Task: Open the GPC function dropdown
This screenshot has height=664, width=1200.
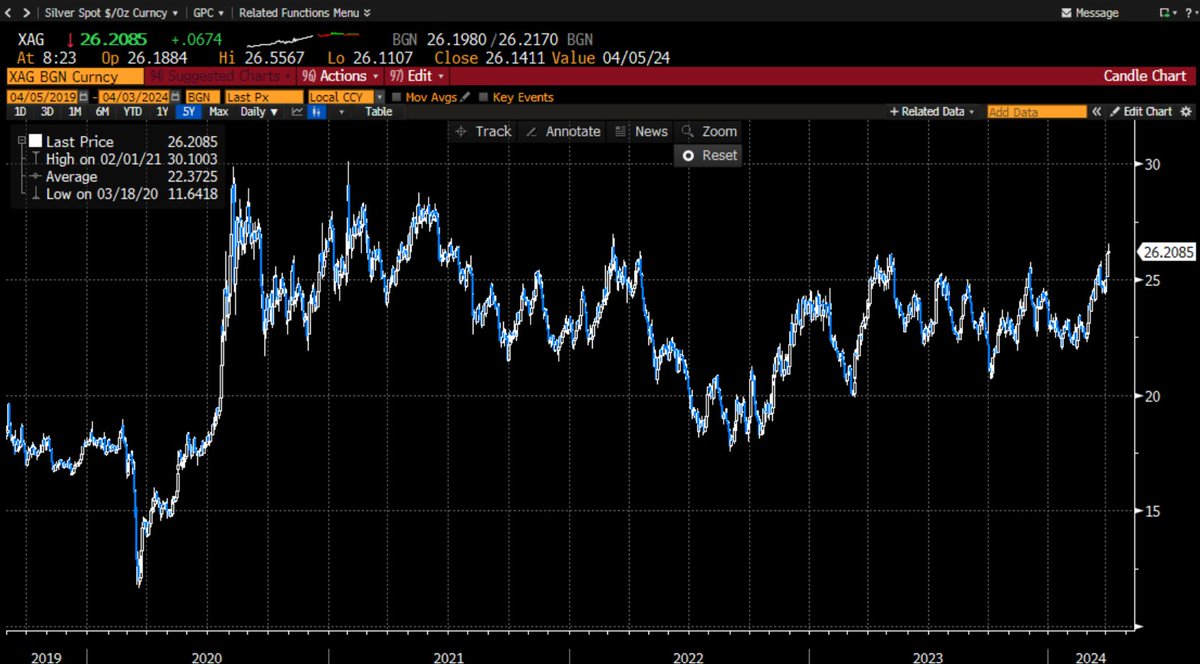Action: pyautogui.click(x=208, y=13)
